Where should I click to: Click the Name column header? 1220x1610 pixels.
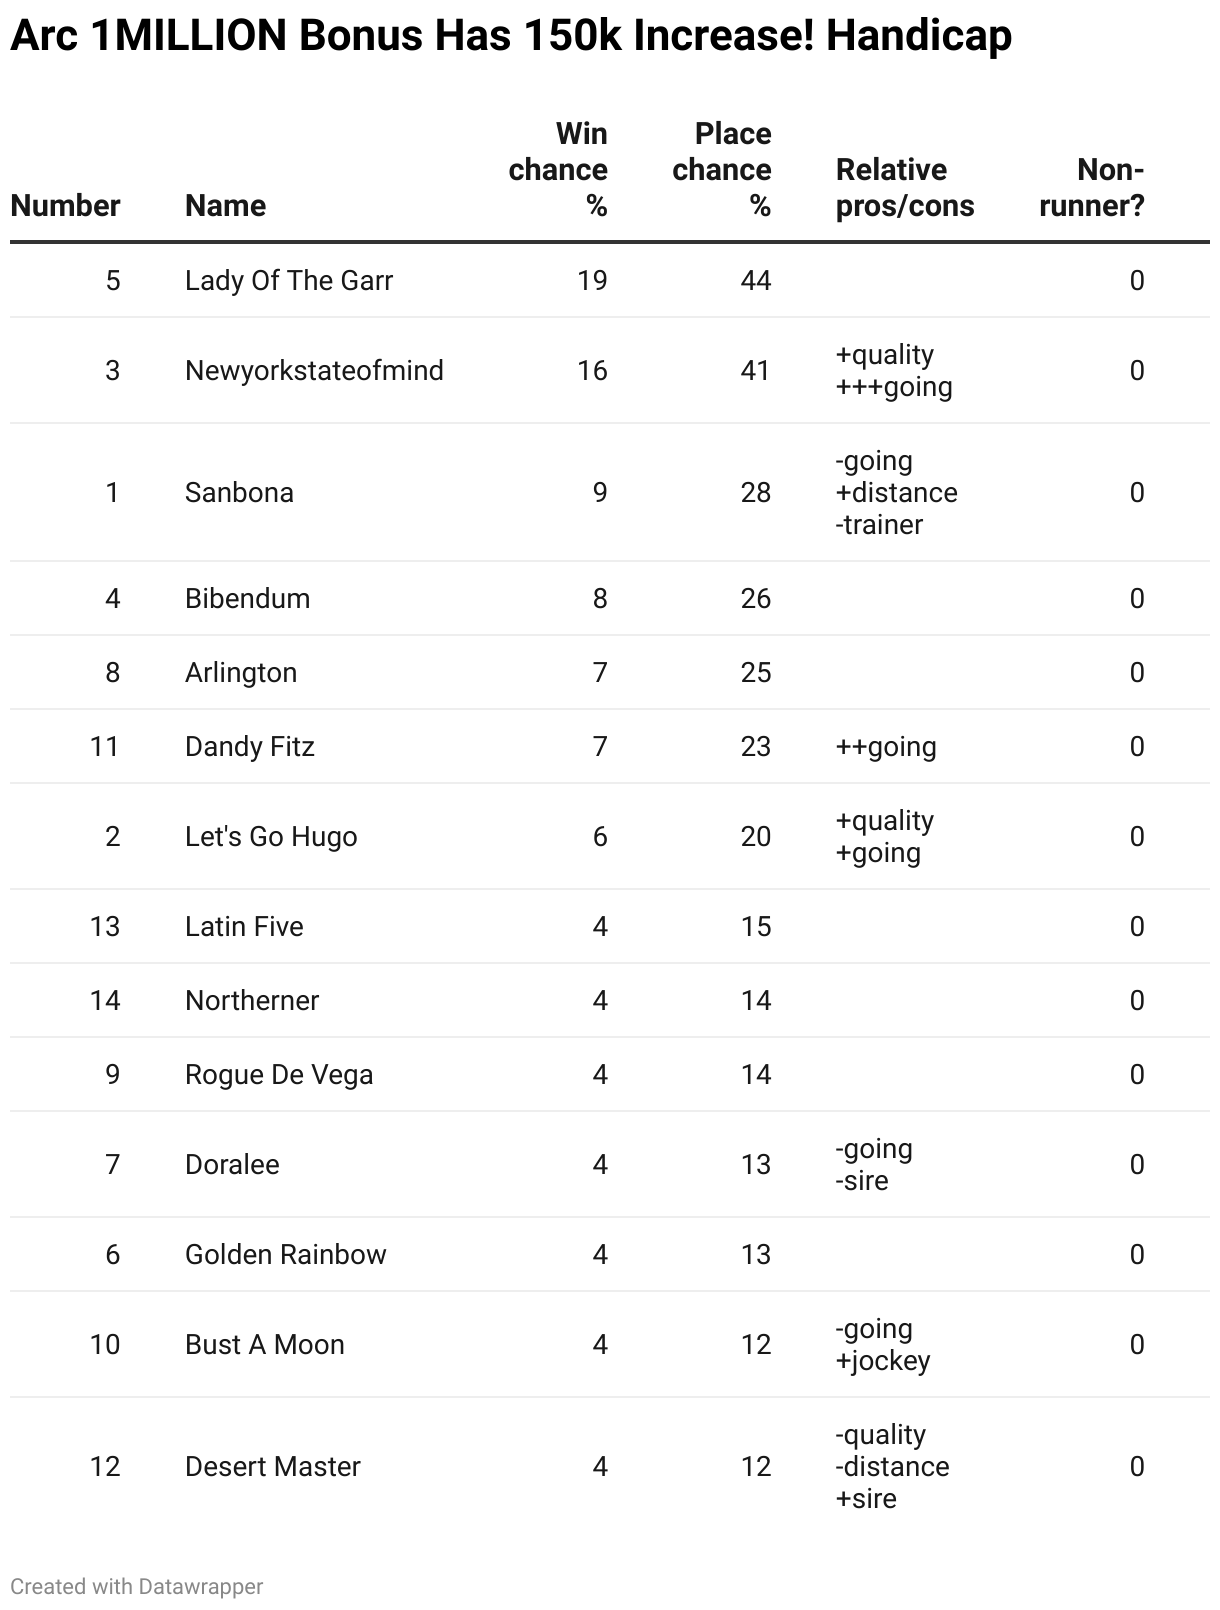tap(225, 206)
